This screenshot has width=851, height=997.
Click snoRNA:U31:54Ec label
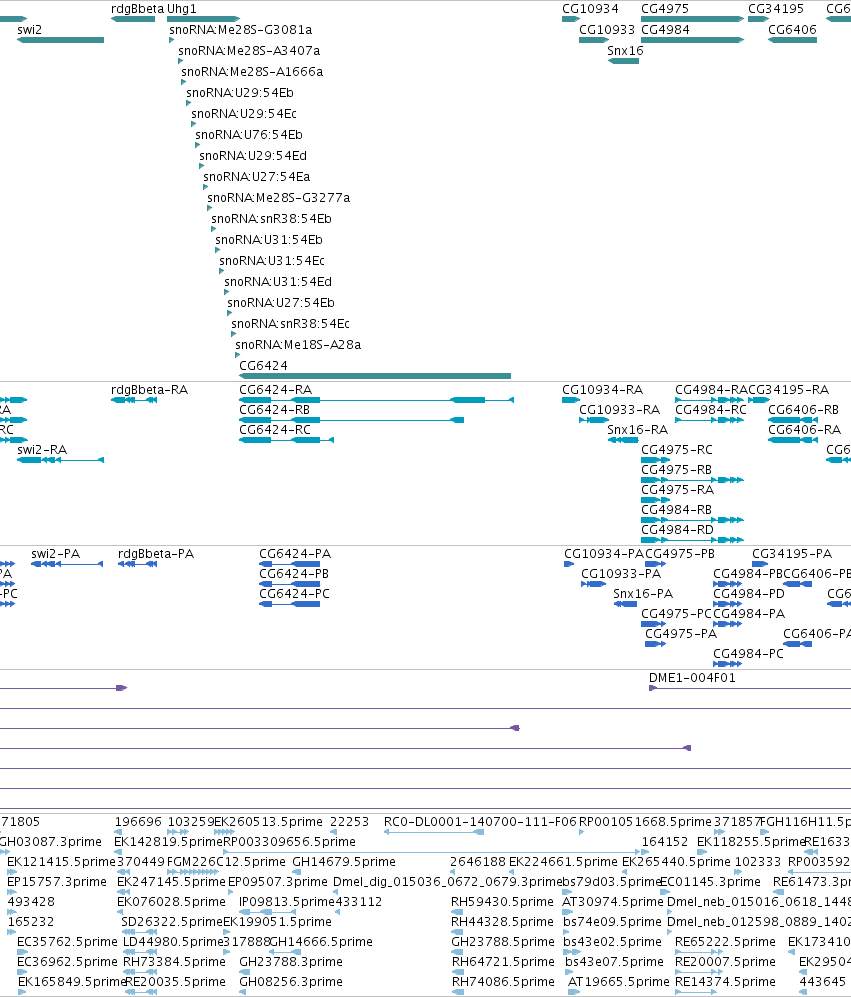[x=272, y=261]
